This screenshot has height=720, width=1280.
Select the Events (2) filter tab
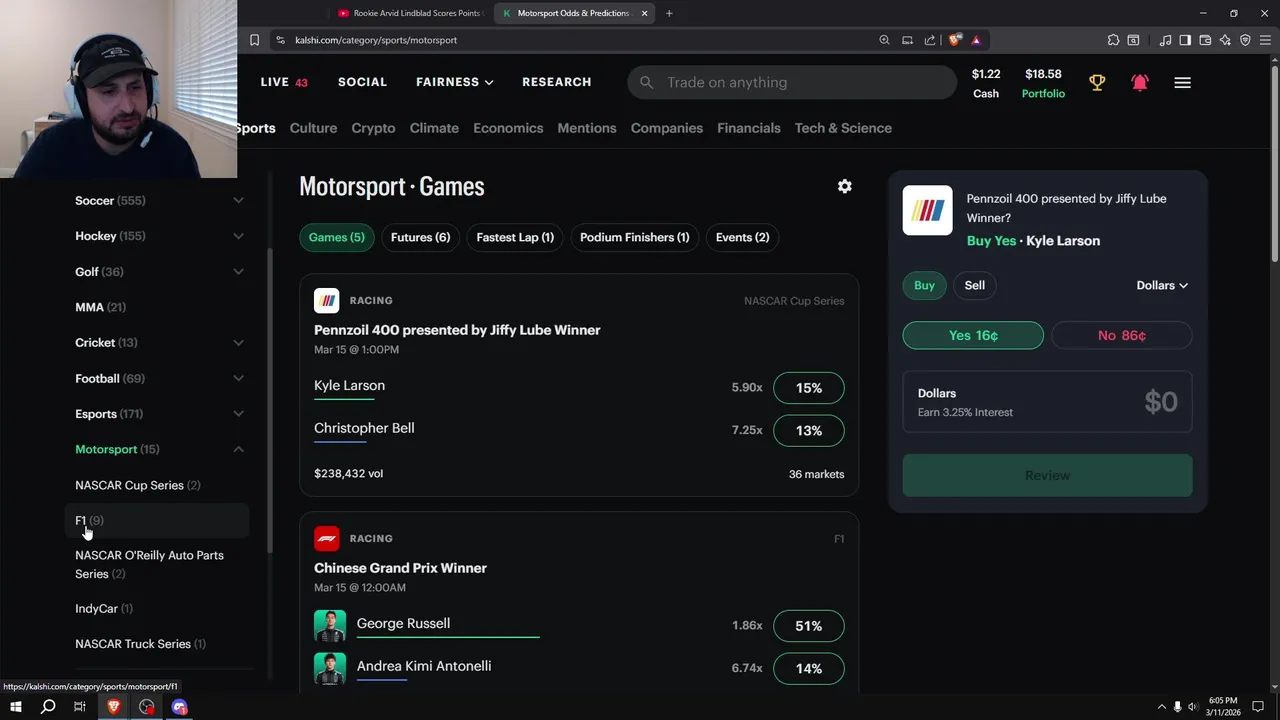coord(743,237)
